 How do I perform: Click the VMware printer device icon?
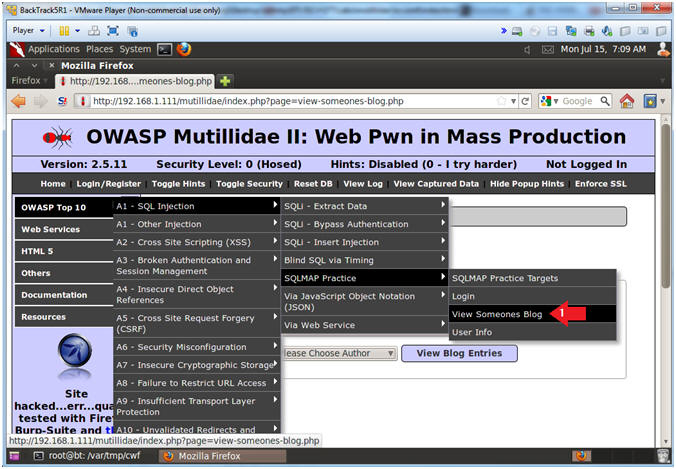(589, 31)
